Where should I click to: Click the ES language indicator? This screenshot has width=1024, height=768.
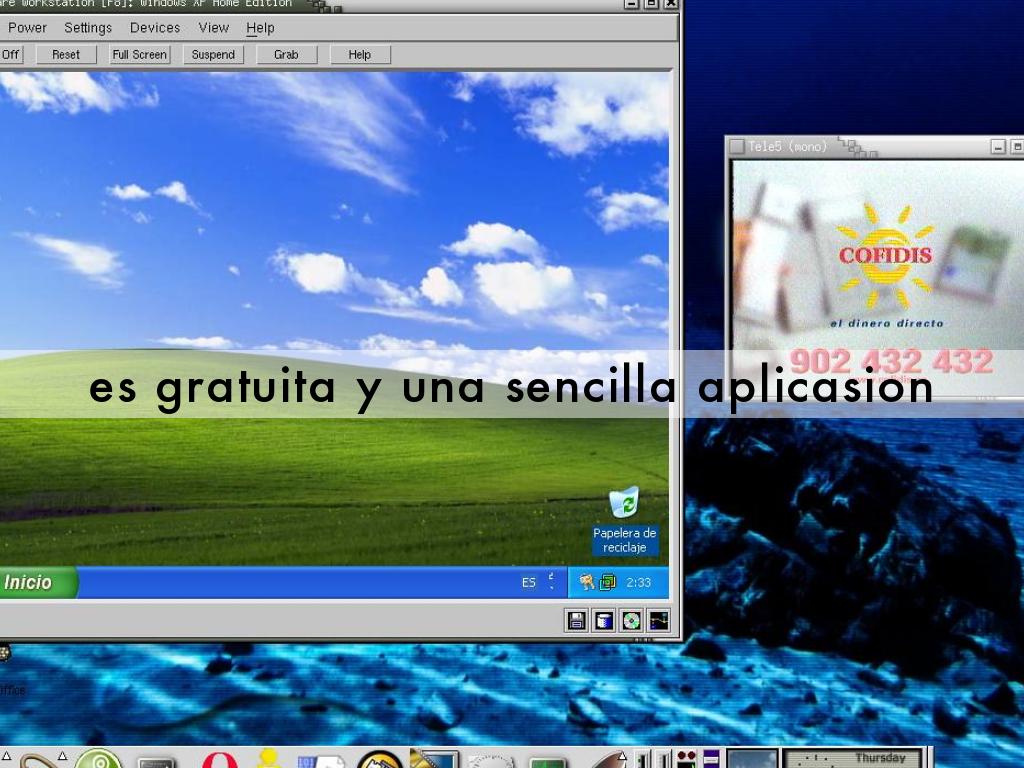pos(528,582)
